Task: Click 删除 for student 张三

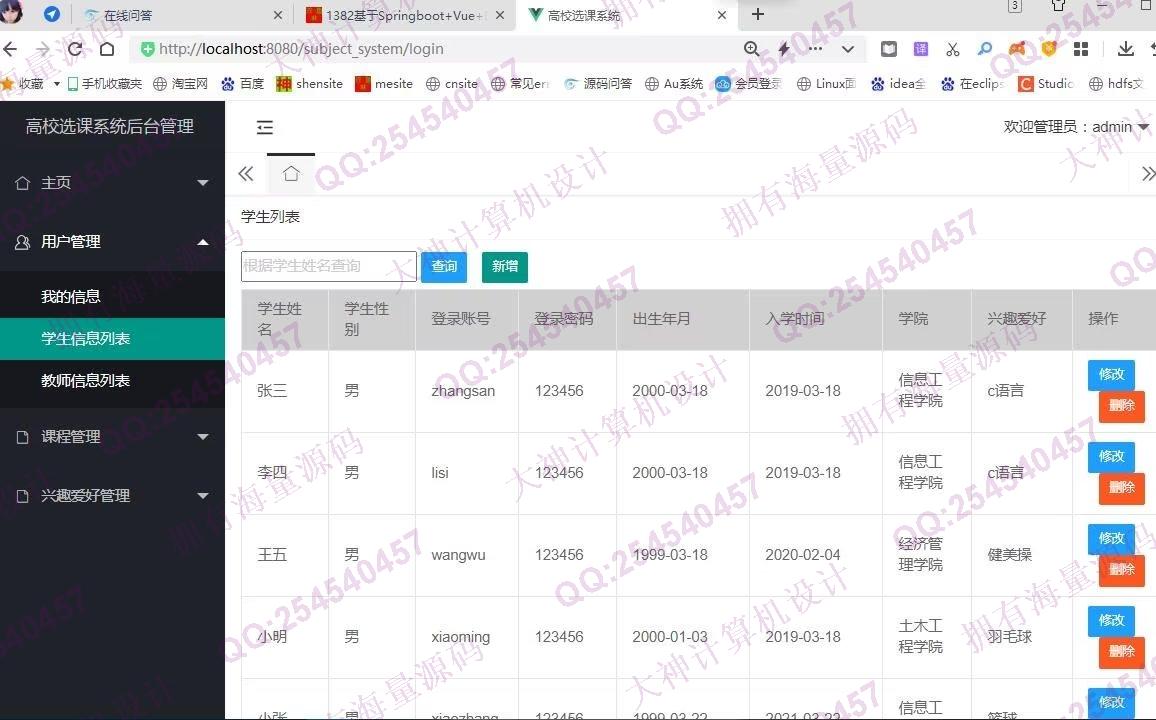Action: tap(1121, 405)
